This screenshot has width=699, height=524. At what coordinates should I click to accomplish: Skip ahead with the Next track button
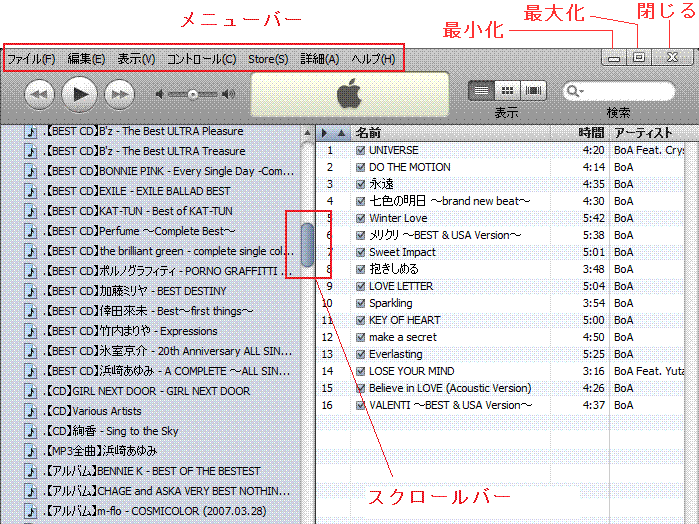pos(119,95)
